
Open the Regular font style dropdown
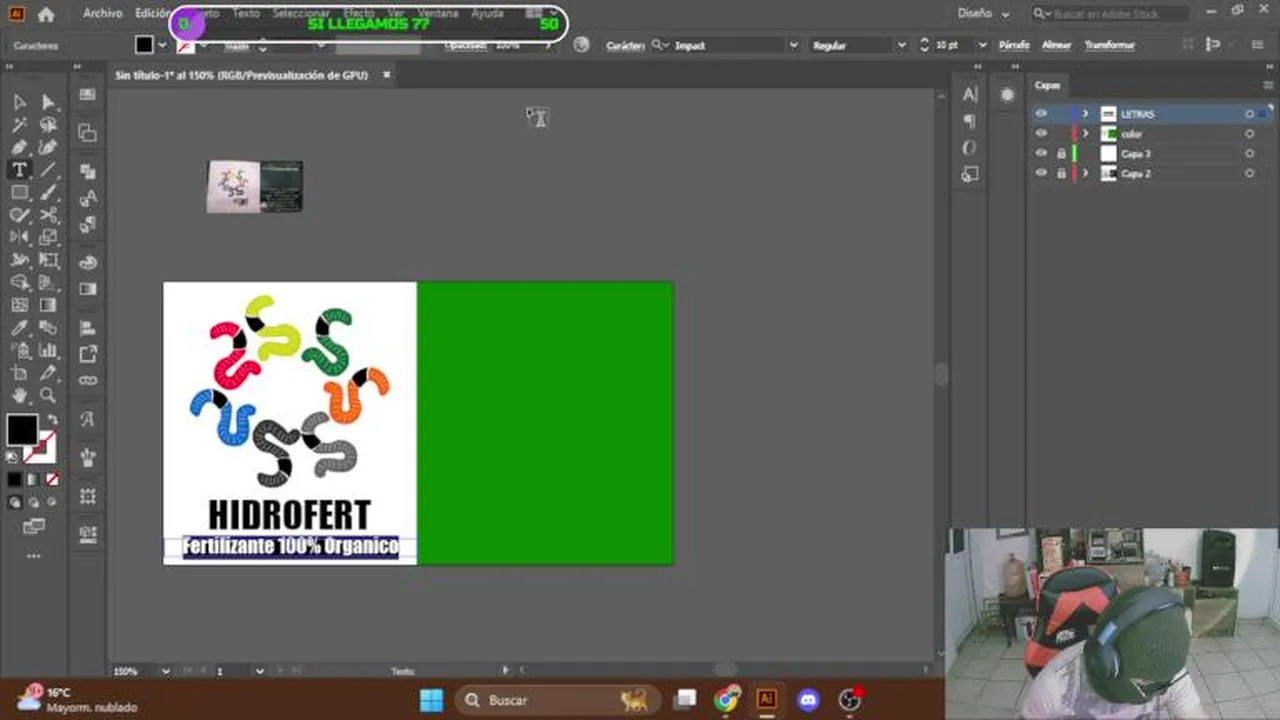click(x=901, y=45)
